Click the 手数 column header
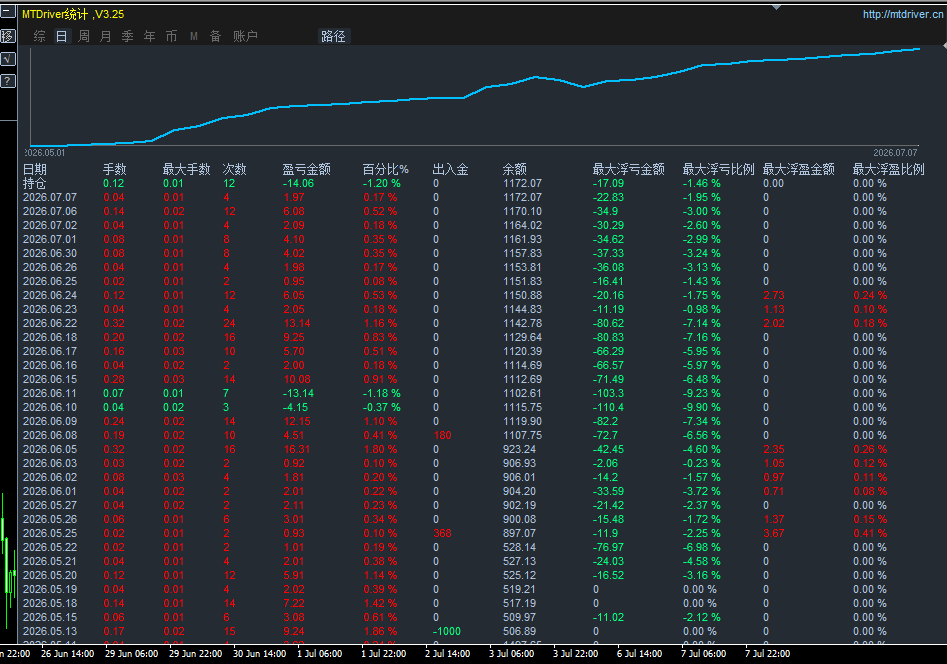Screen dimensions: 947x664 pyautogui.click(x=115, y=169)
